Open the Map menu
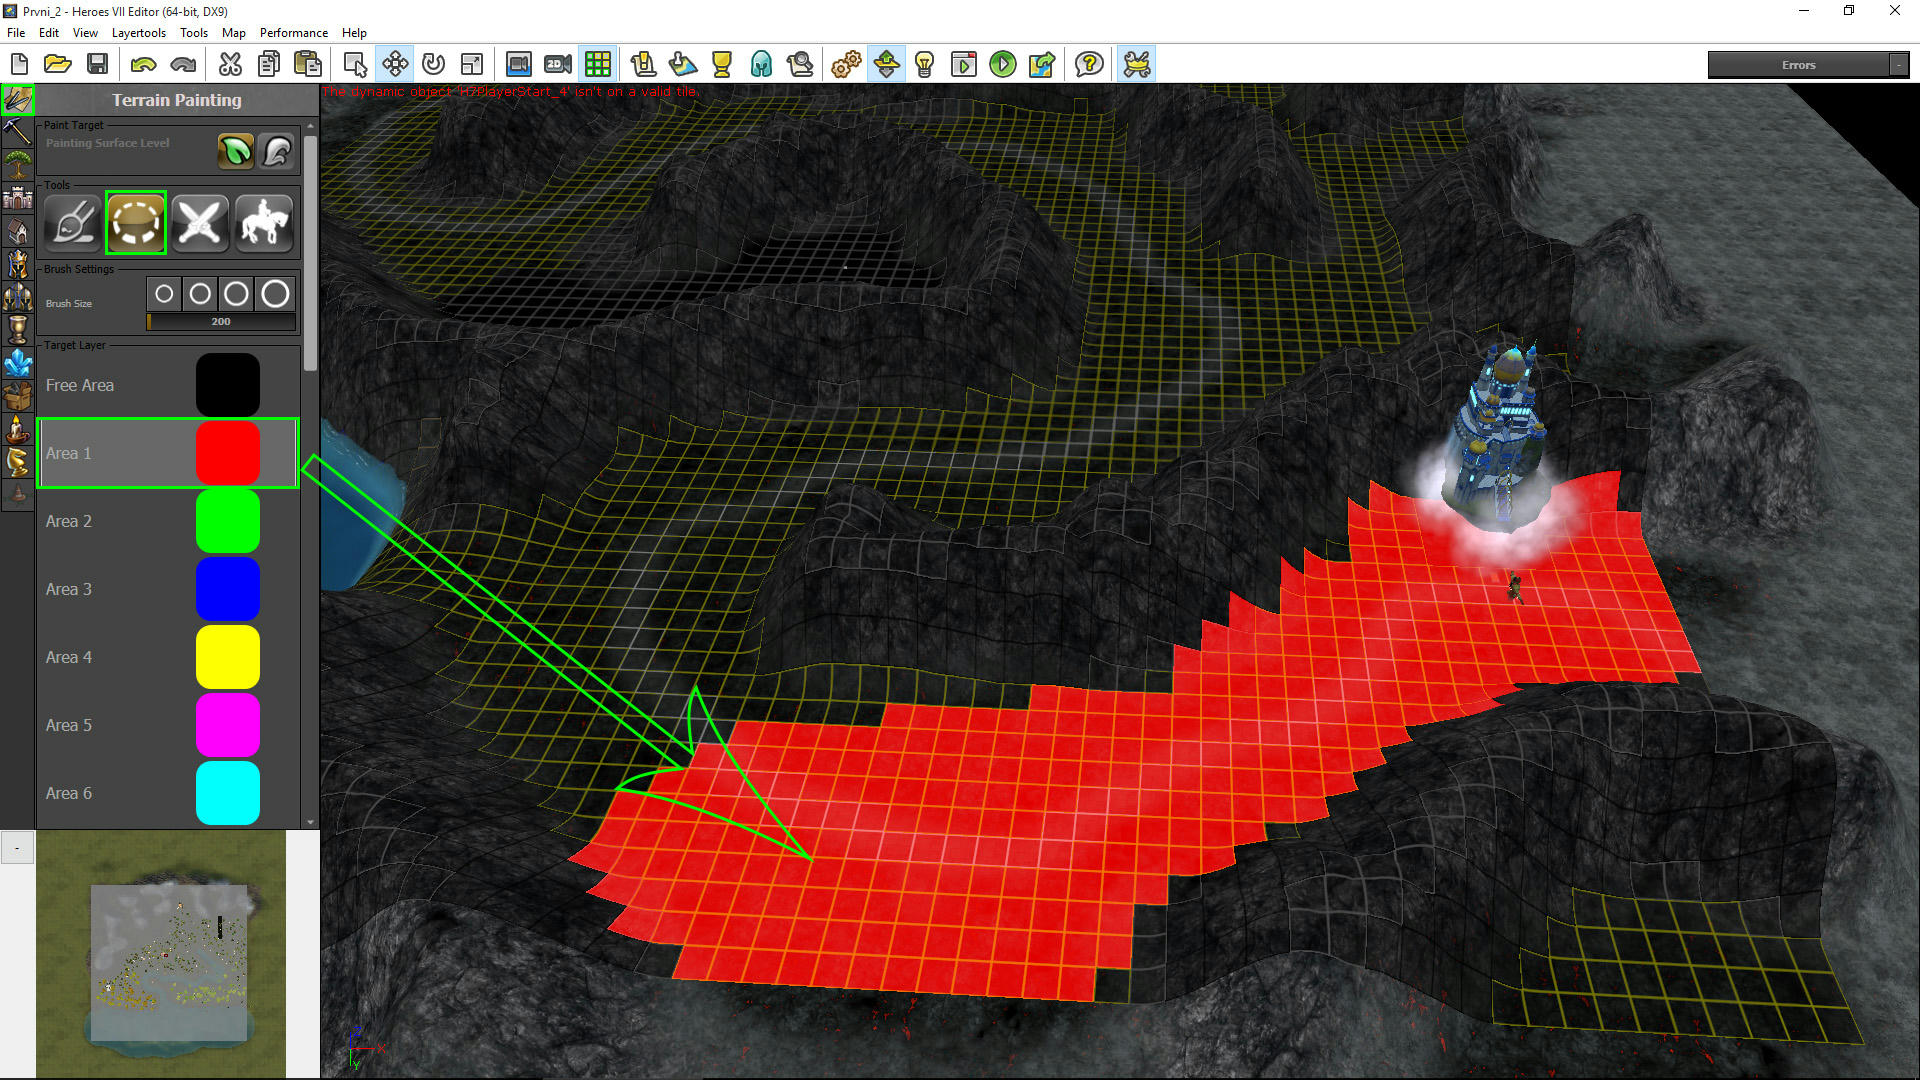Image resolution: width=1920 pixels, height=1080 pixels. tap(234, 32)
